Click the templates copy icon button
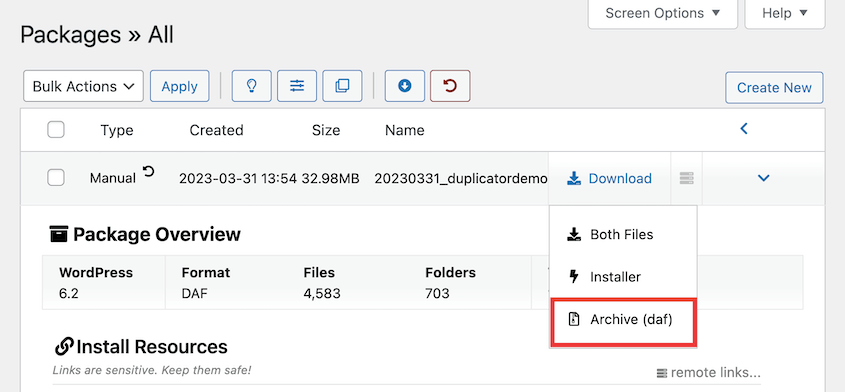This screenshot has width=845, height=392. pyautogui.click(x=342, y=86)
